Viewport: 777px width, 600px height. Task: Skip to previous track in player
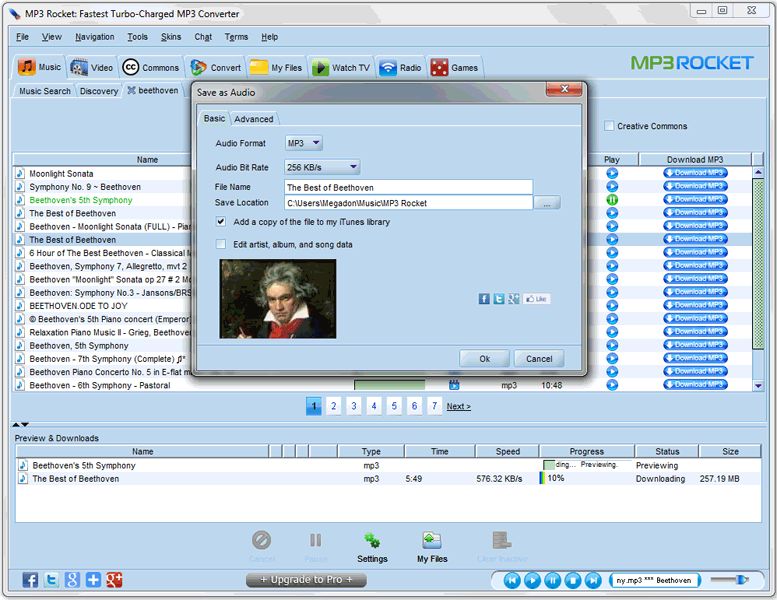click(512, 580)
